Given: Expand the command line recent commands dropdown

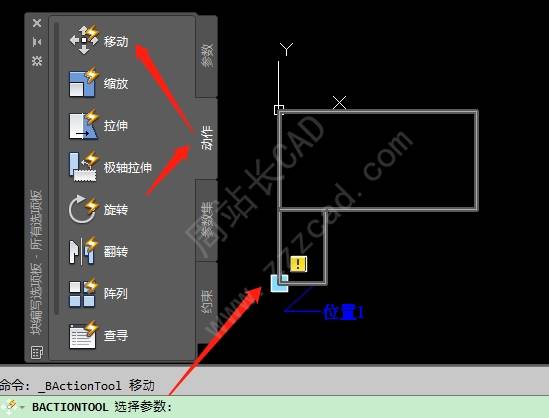Looking at the screenshot, I should [x=22, y=407].
